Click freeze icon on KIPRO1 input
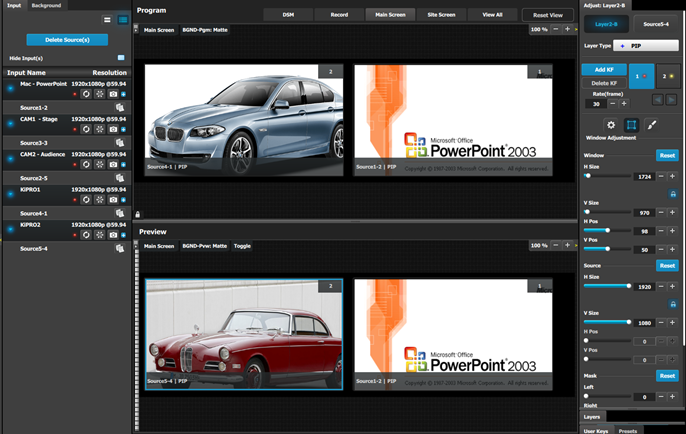The height and width of the screenshot is (434, 686). pyautogui.click(x=100, y=200)
